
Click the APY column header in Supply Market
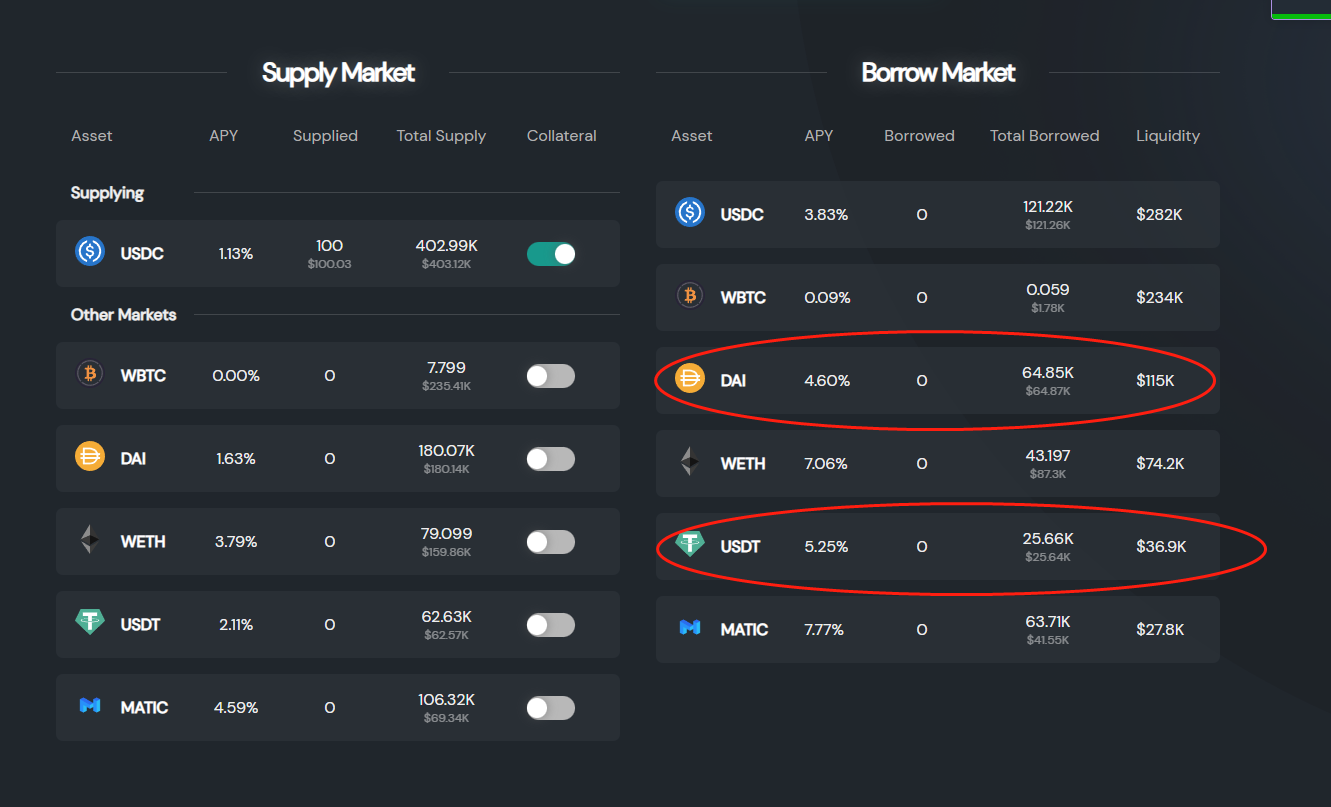[x=223, y=136]
